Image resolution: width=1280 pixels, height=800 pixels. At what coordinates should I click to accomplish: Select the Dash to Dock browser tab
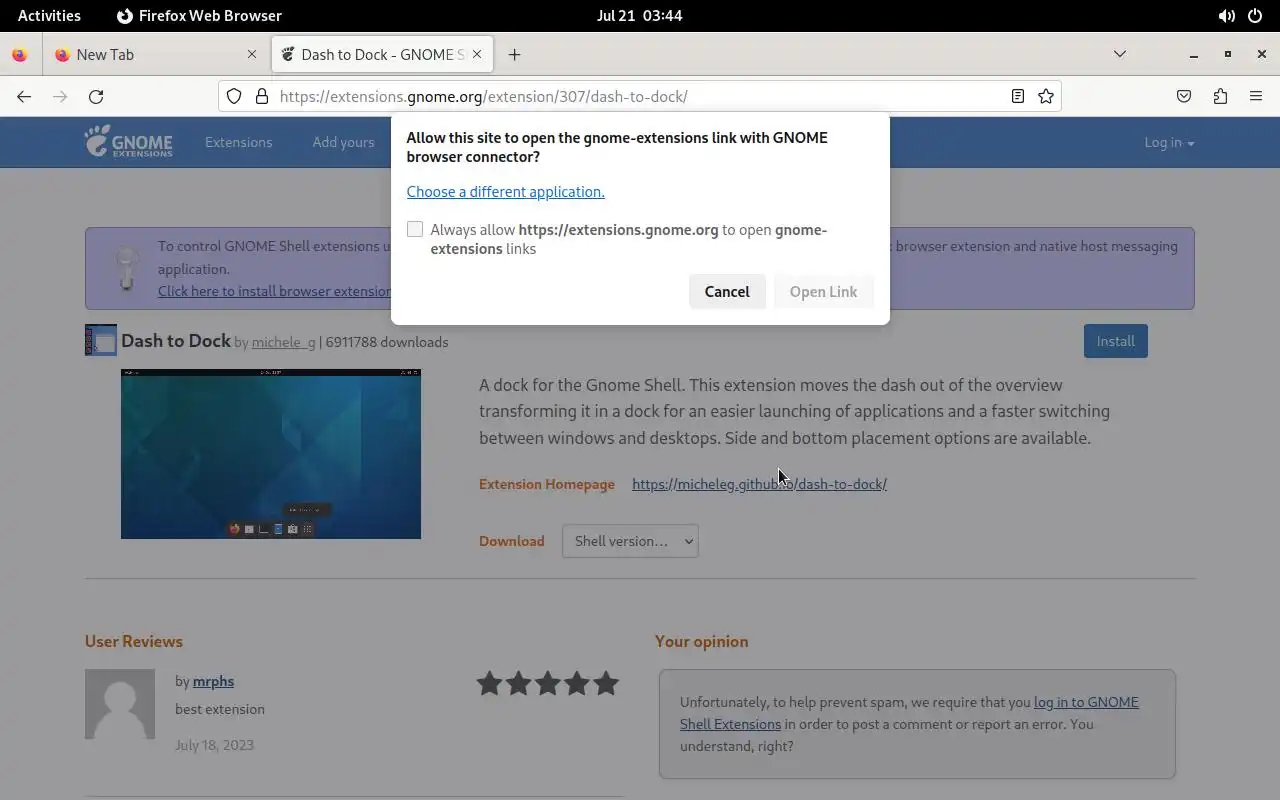pyautogui.click(x=382, y=55)
